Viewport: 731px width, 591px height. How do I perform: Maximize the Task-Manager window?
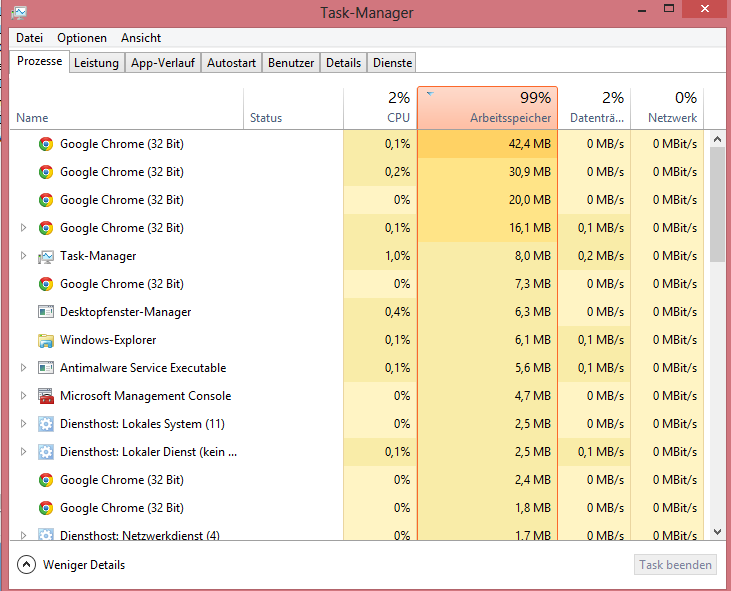tap(669, 9)
